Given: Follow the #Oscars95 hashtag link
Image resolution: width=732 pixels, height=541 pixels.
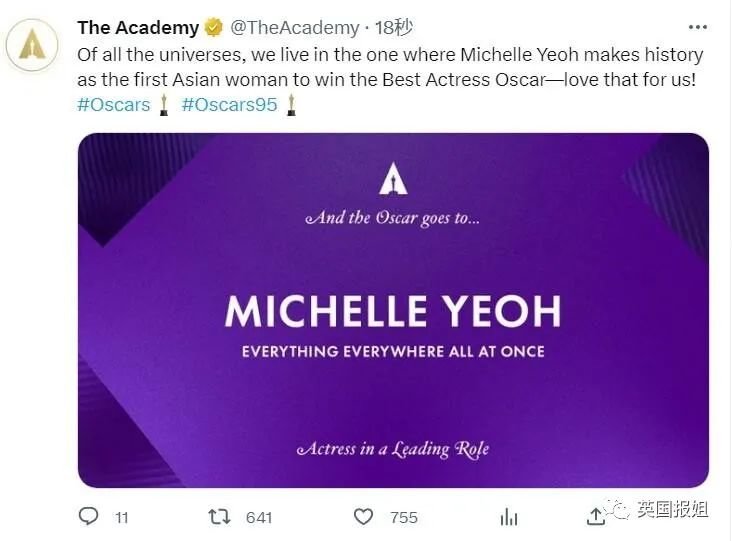Looking at the screenshot, I should [x=229, y=104].
